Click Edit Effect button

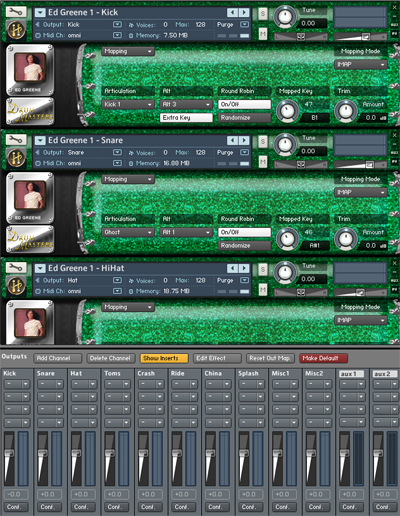pyautogui.click(x=217, y=358)
